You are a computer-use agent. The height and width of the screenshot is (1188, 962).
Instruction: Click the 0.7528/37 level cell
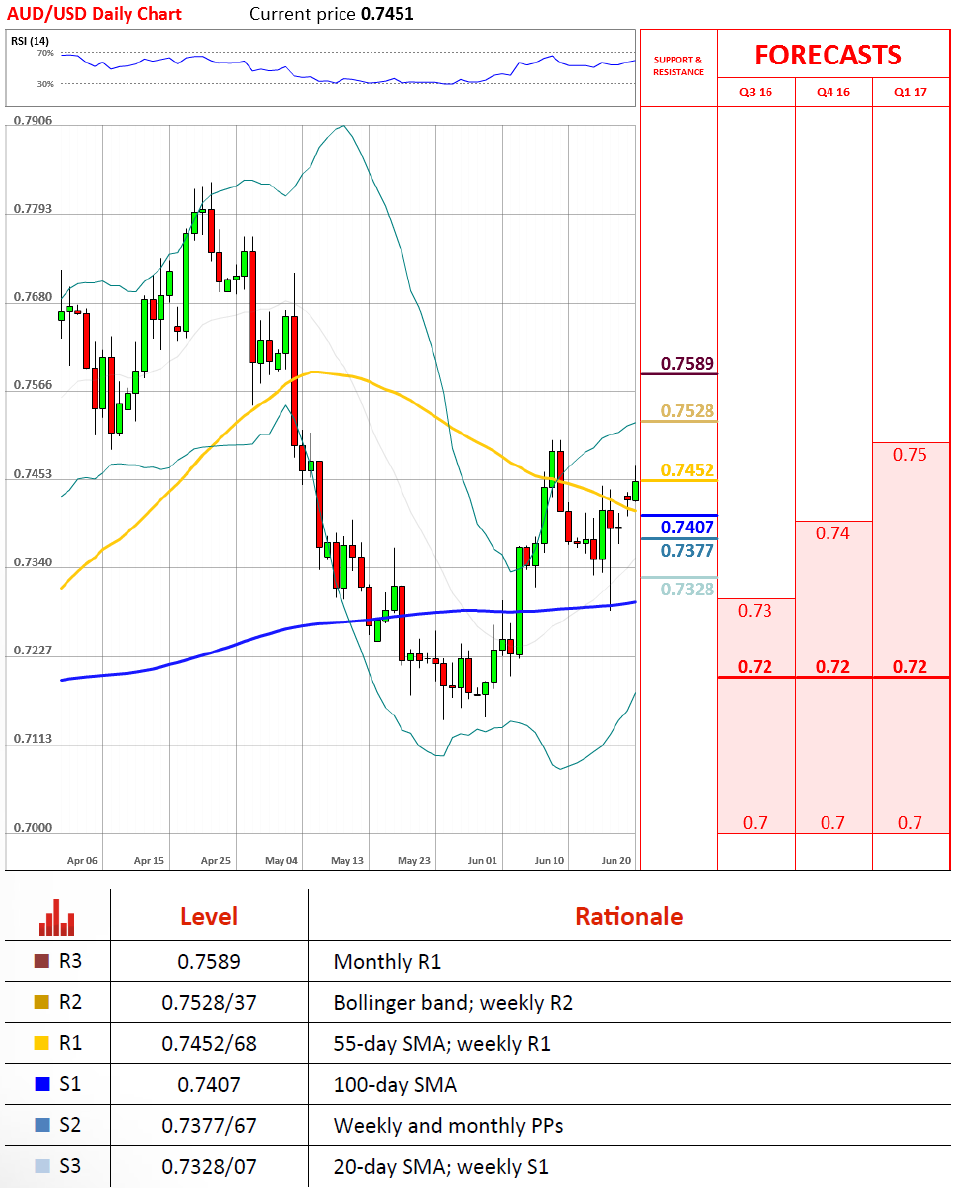pos(209,1002)
